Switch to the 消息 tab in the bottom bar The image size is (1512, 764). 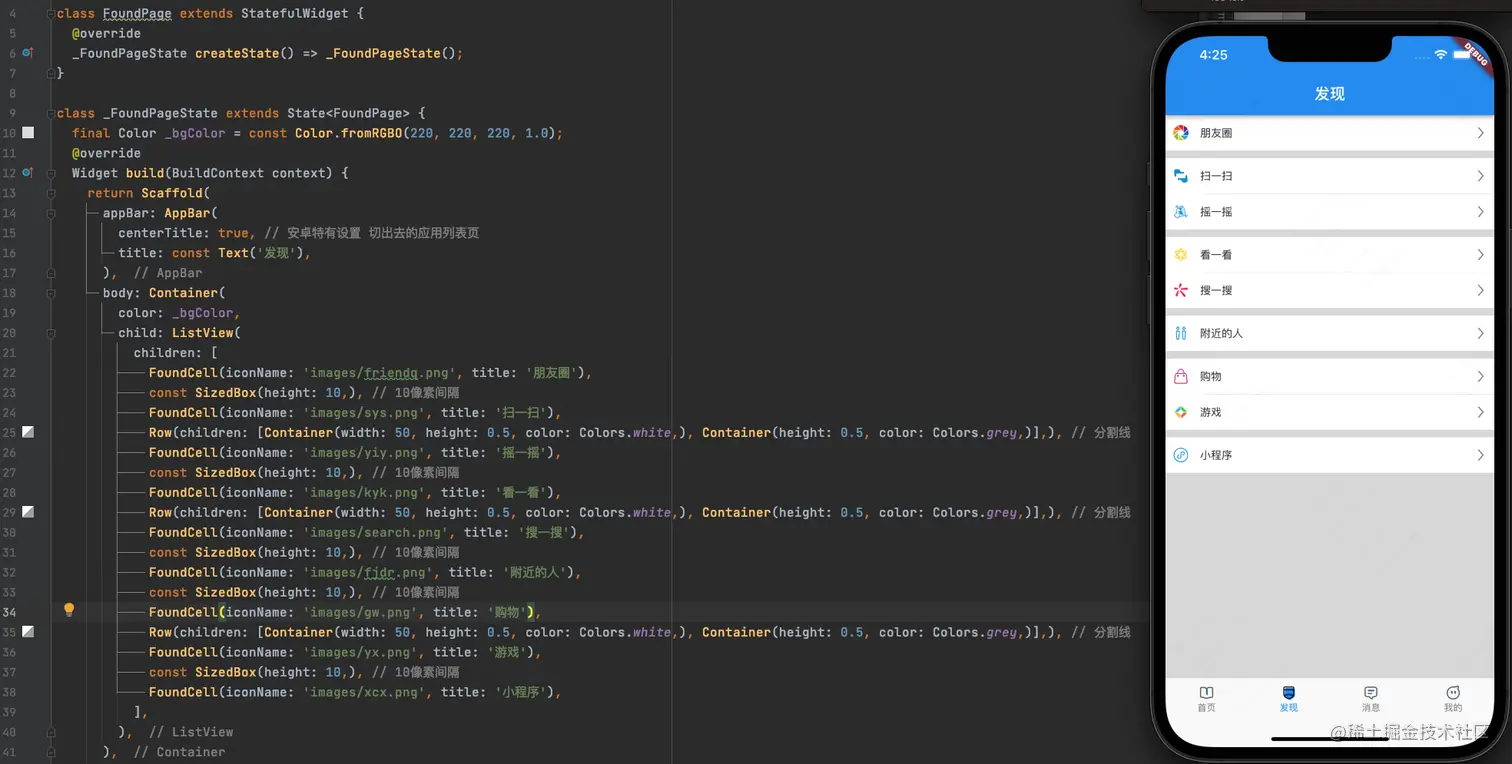1370,699
